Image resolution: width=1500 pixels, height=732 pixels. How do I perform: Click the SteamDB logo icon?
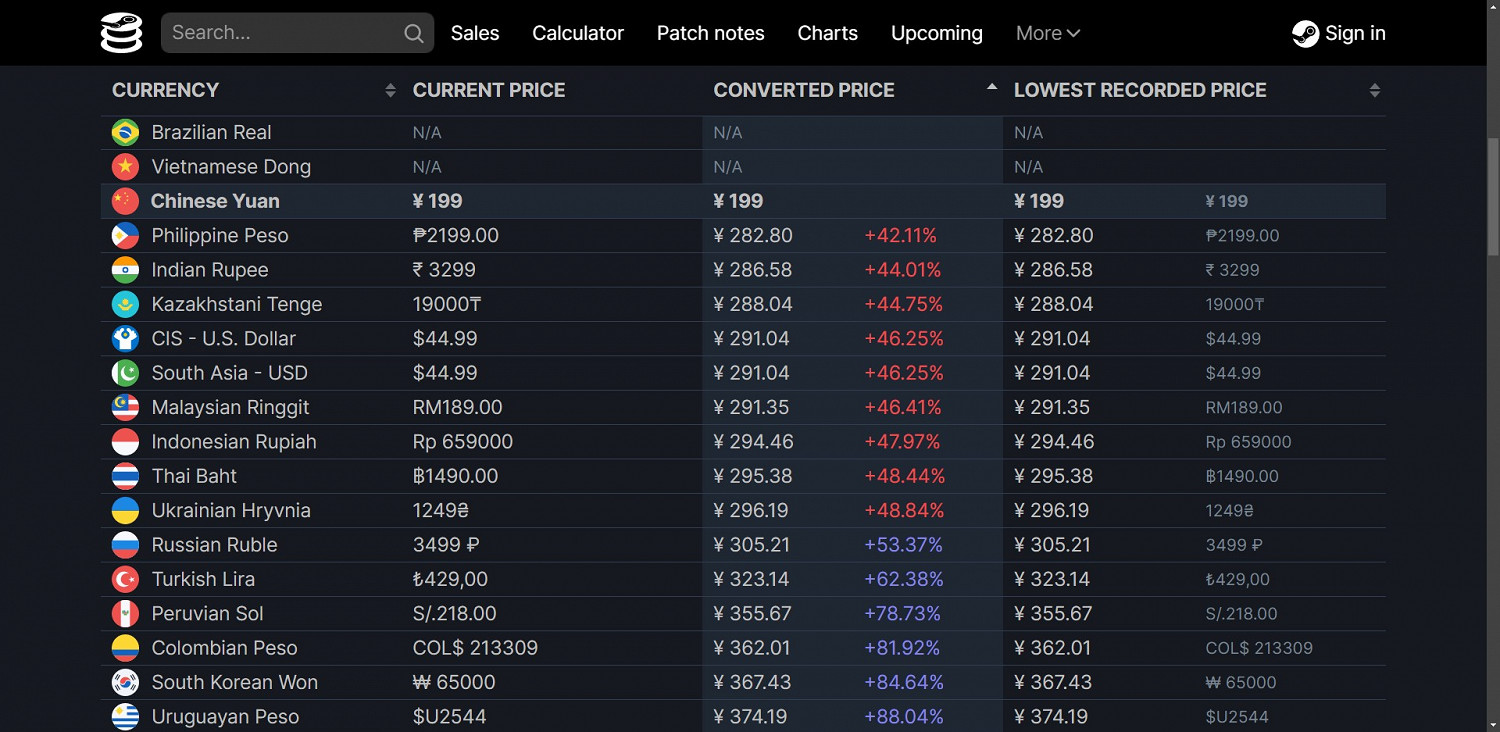tap(122, 33)
